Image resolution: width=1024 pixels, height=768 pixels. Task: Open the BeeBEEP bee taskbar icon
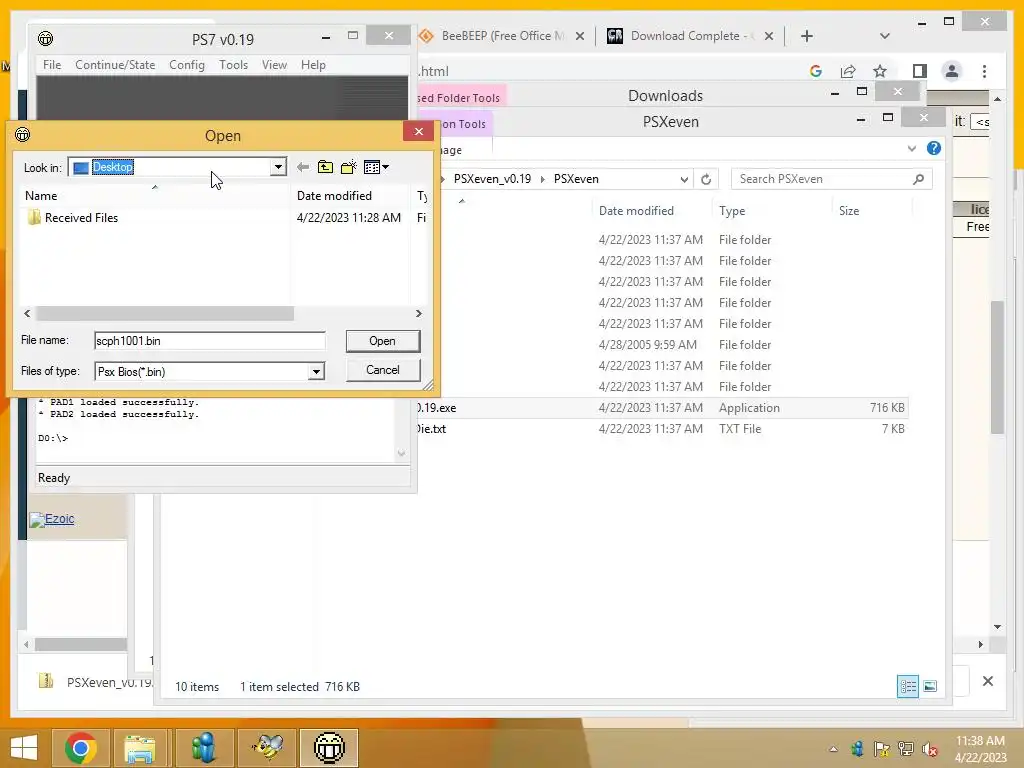pos(267,748)
